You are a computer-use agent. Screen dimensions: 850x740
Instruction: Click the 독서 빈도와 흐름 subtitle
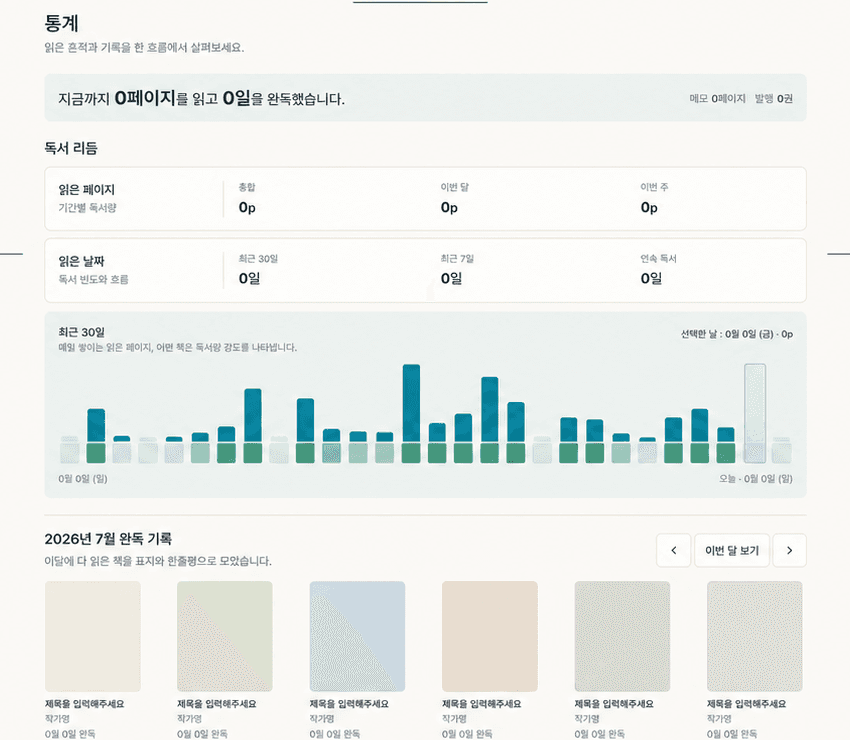[x=93, y=280]
